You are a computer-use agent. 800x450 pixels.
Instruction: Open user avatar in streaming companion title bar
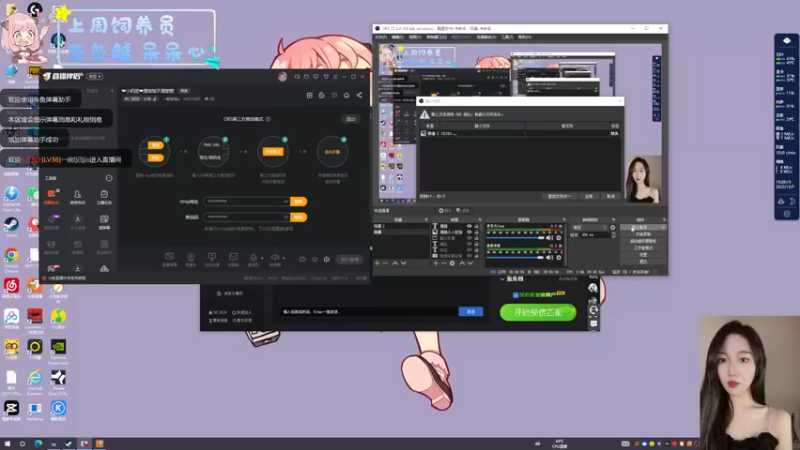point(283,77)
